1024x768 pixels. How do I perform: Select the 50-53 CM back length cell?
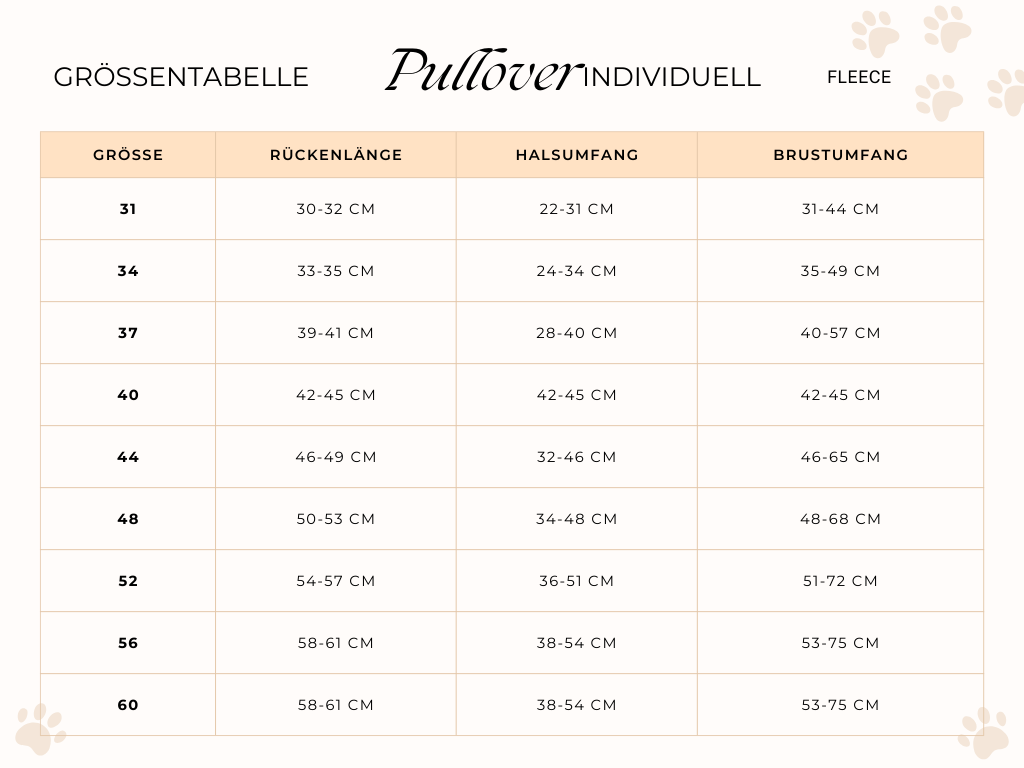(x=336, y=519)
